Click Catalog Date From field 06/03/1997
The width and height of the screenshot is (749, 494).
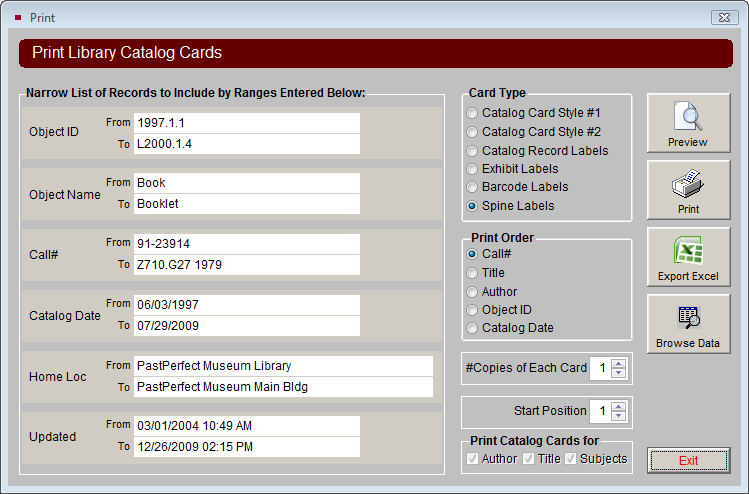(247, 305)
